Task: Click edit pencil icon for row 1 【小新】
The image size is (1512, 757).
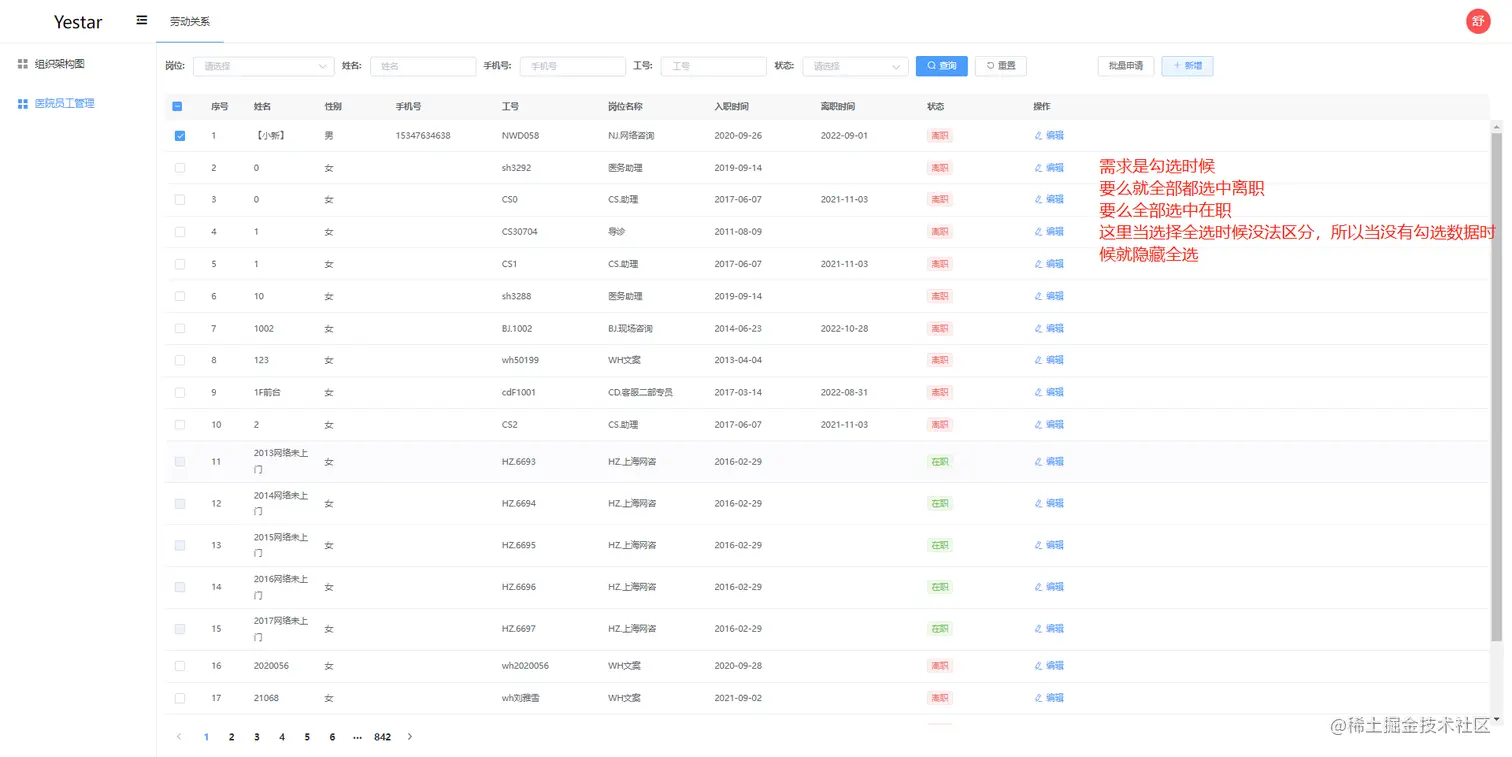Action: [x=1038, y=136]
